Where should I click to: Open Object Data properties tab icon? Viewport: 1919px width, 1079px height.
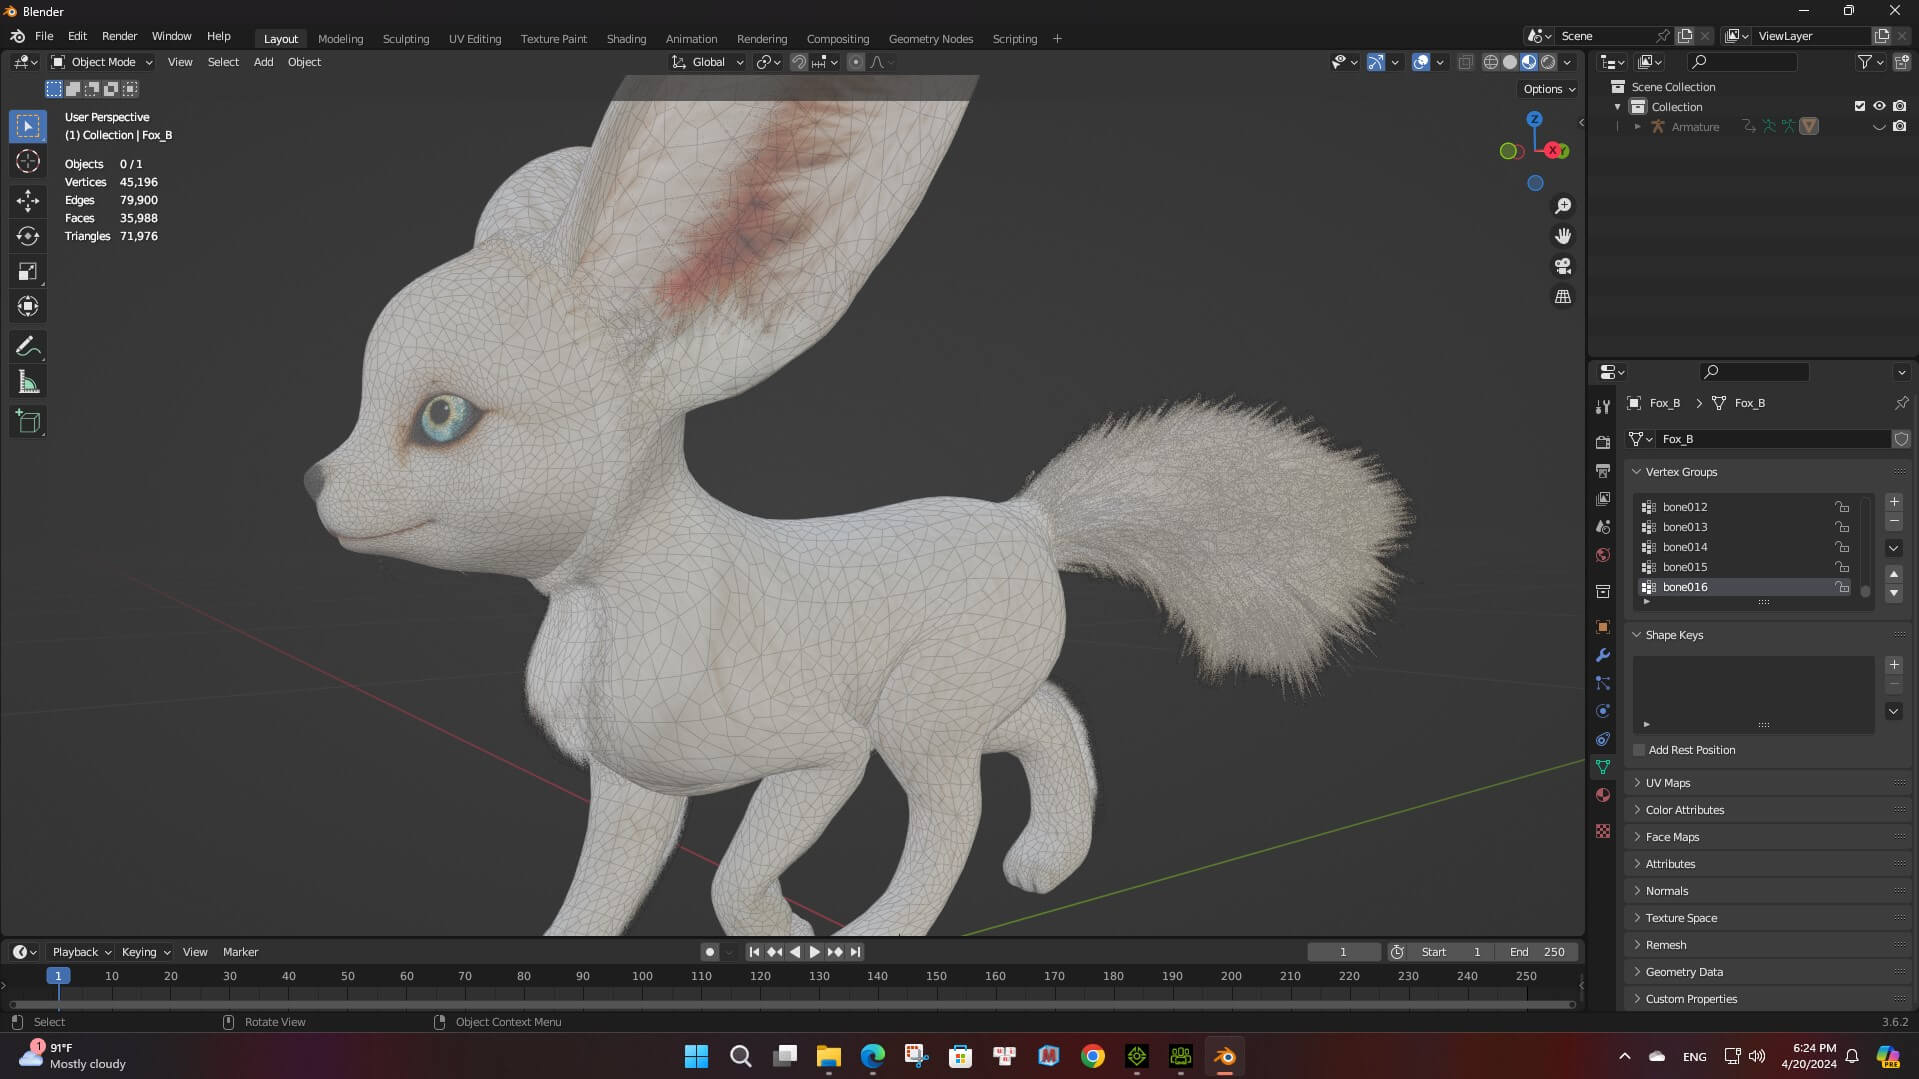click(x=1603, y=767)
